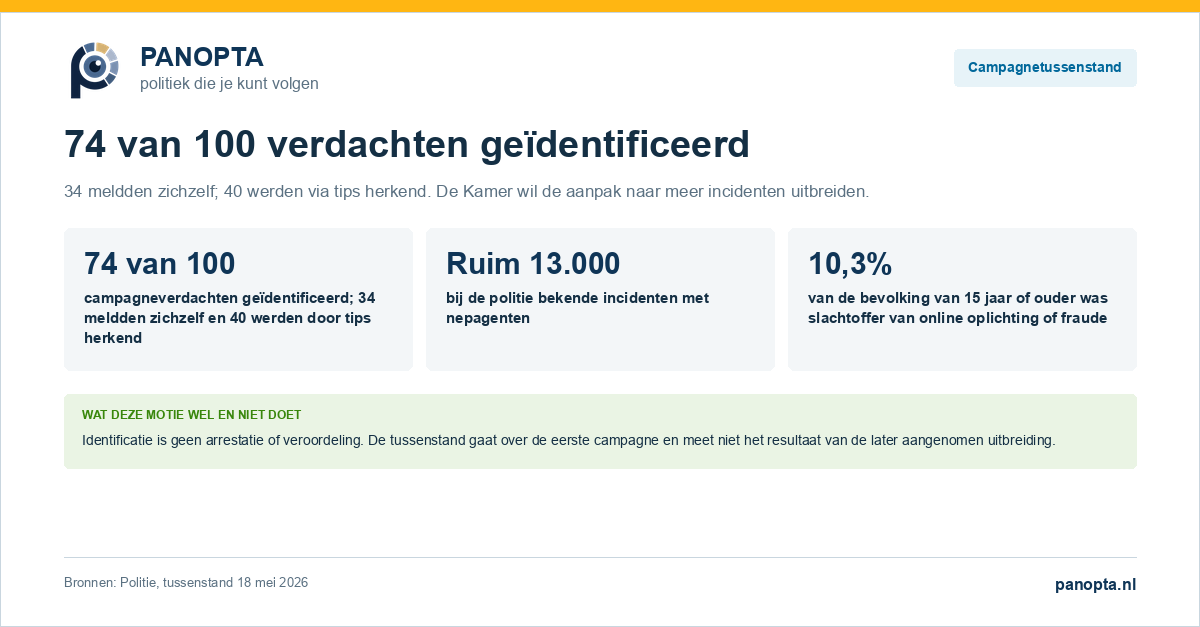Click the subtitle about 34 meldden zichzelf
Viewport: 1200px width, 627px height.
[x=466, y=191]
